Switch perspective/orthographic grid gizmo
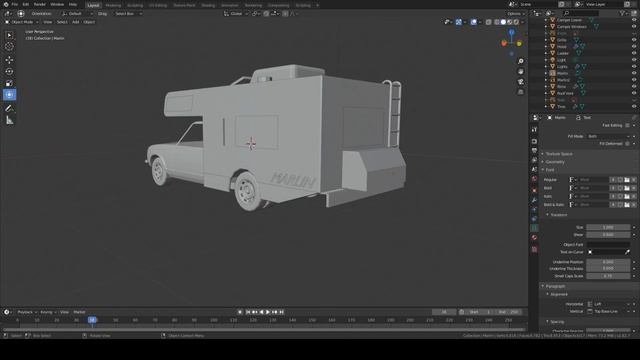The image size is (640, 360). pyautogui.click(x=520, y=92)
